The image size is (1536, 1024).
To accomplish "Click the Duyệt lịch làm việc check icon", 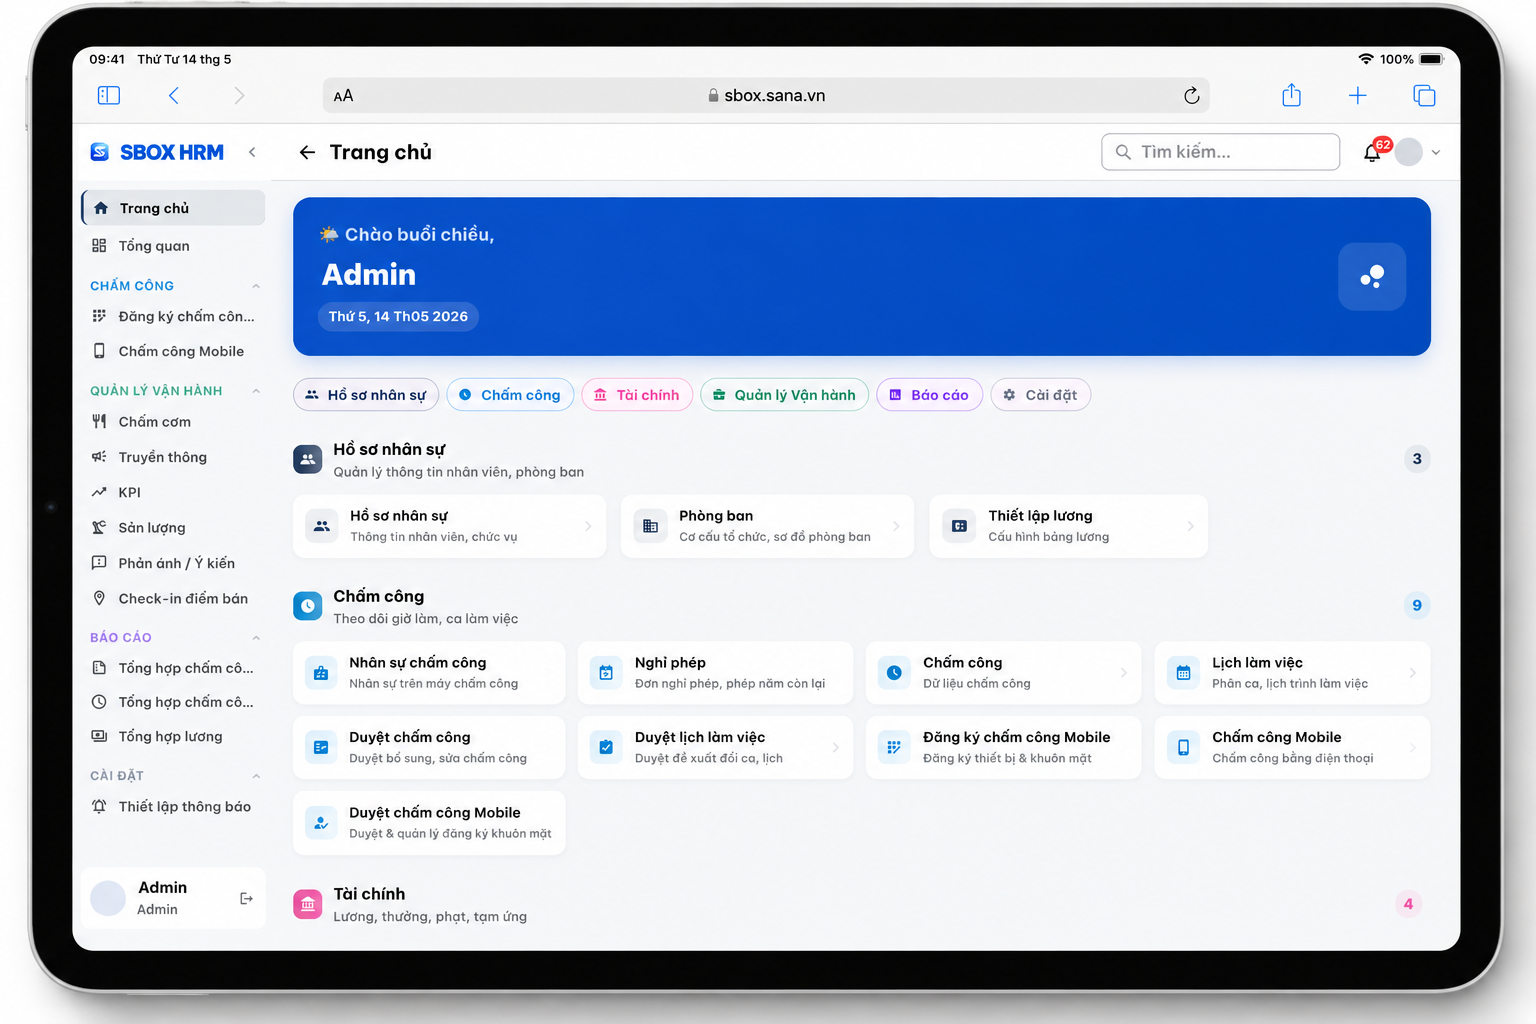I will (606, 747).
